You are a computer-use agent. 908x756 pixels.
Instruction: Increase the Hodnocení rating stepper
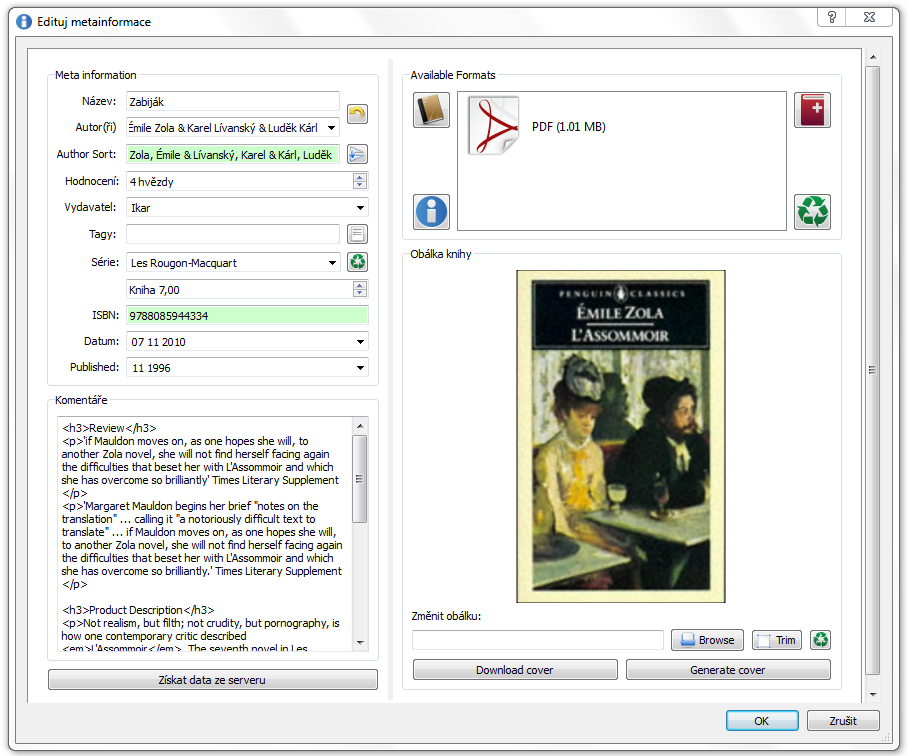(x=360, y=177)
